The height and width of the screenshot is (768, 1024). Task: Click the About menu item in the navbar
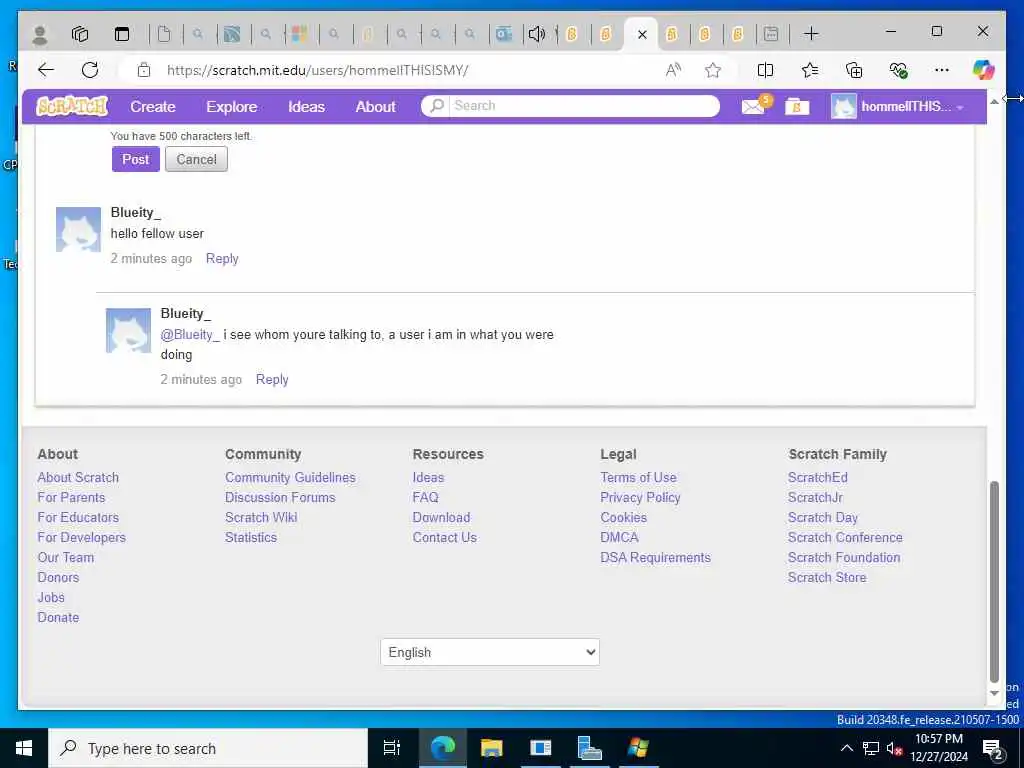point(376,106)
